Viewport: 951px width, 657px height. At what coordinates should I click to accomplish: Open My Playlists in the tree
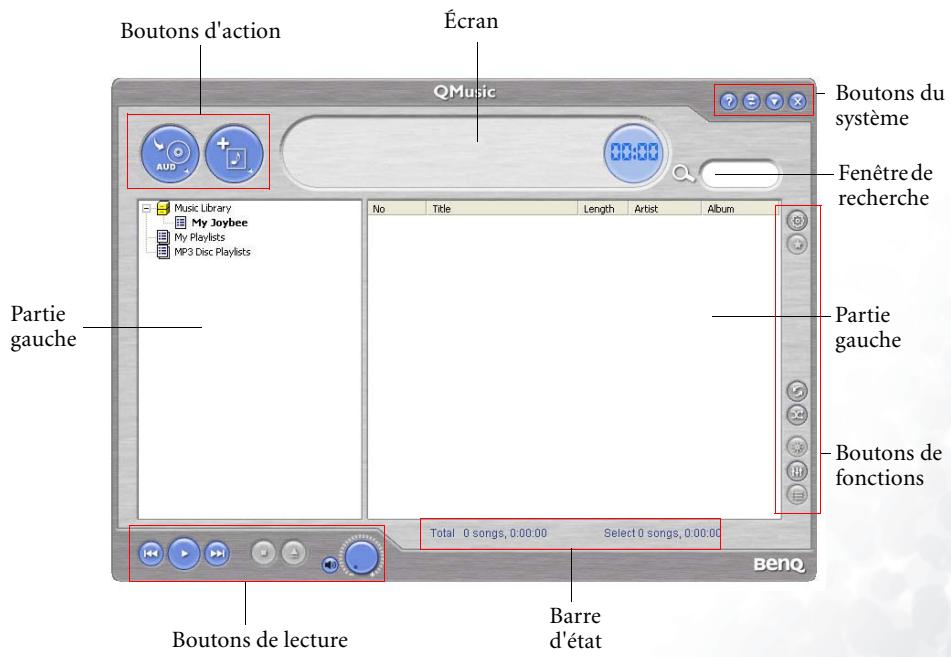coord(200,237)
